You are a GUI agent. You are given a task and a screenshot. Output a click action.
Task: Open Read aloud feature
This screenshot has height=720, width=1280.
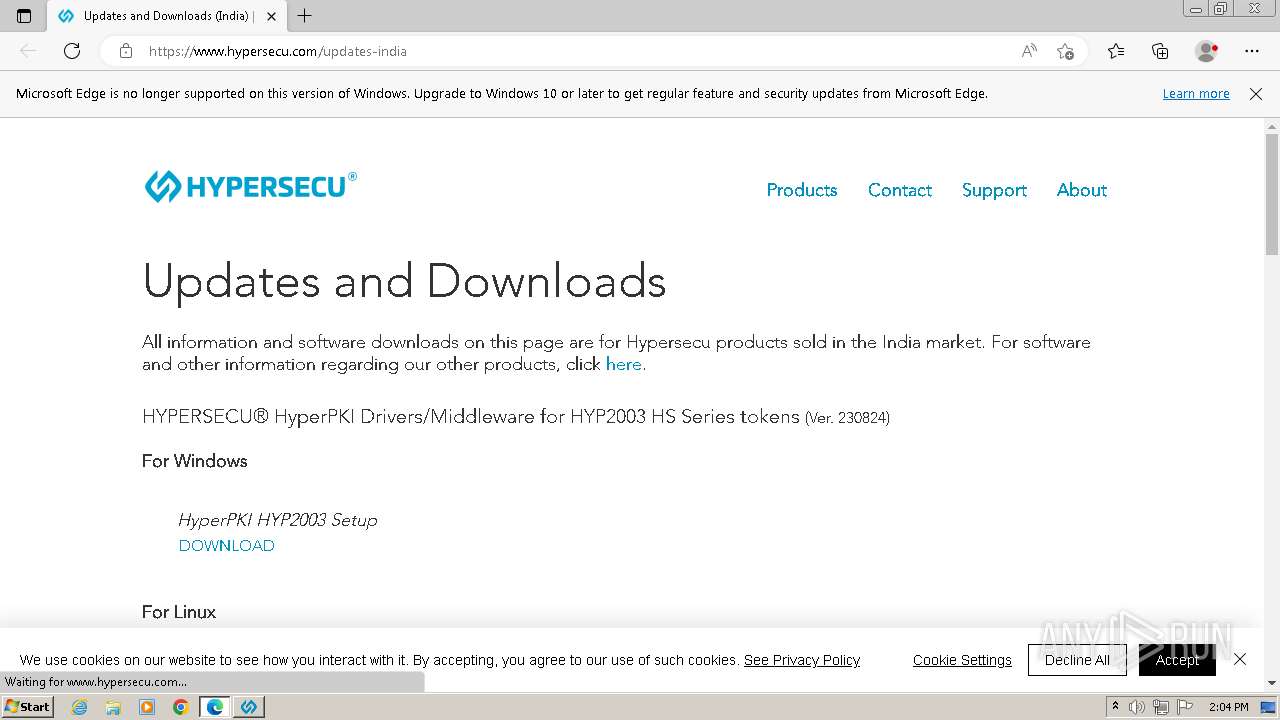1029,51
